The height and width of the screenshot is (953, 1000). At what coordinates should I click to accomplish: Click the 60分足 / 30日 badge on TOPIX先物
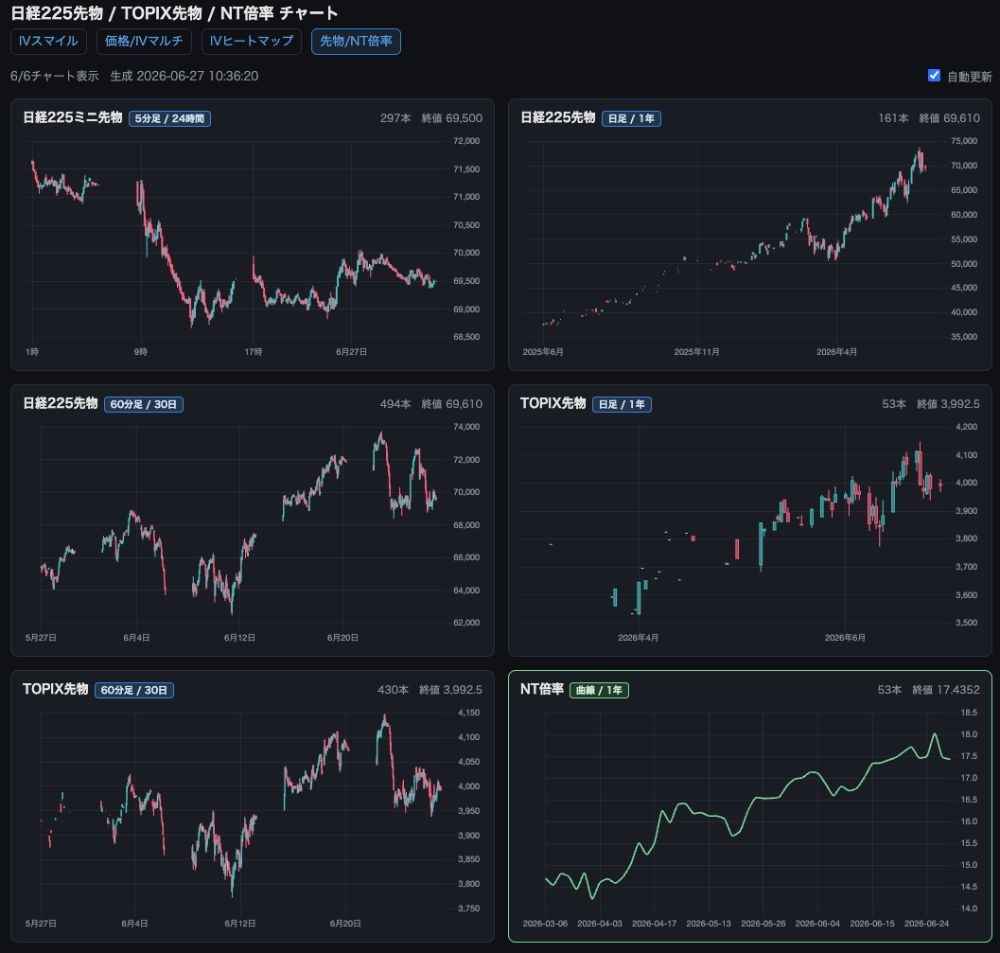[134, 690]
